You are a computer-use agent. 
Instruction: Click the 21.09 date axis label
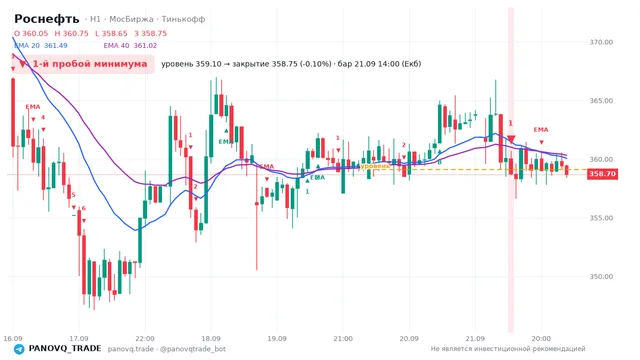coord(475,339)
